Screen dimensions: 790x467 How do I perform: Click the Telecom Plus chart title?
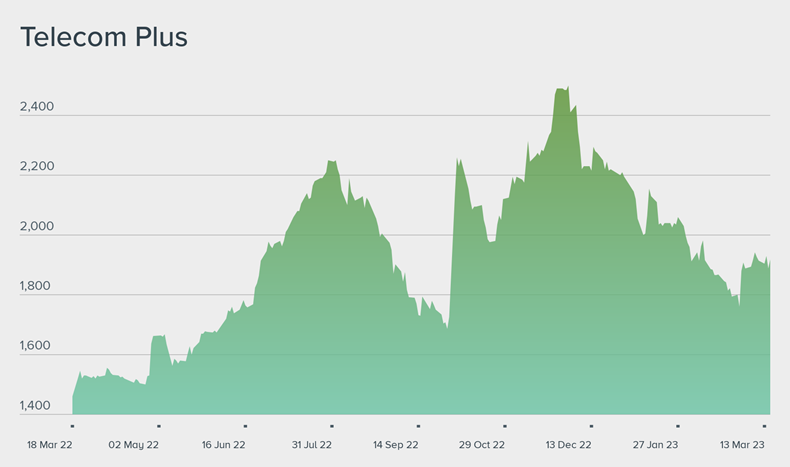click(104, 38)
